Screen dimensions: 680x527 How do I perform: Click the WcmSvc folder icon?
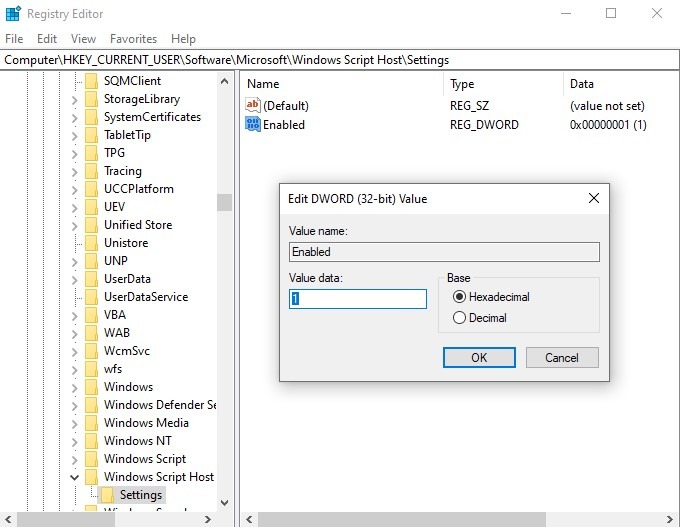click(x=91, y=350)
